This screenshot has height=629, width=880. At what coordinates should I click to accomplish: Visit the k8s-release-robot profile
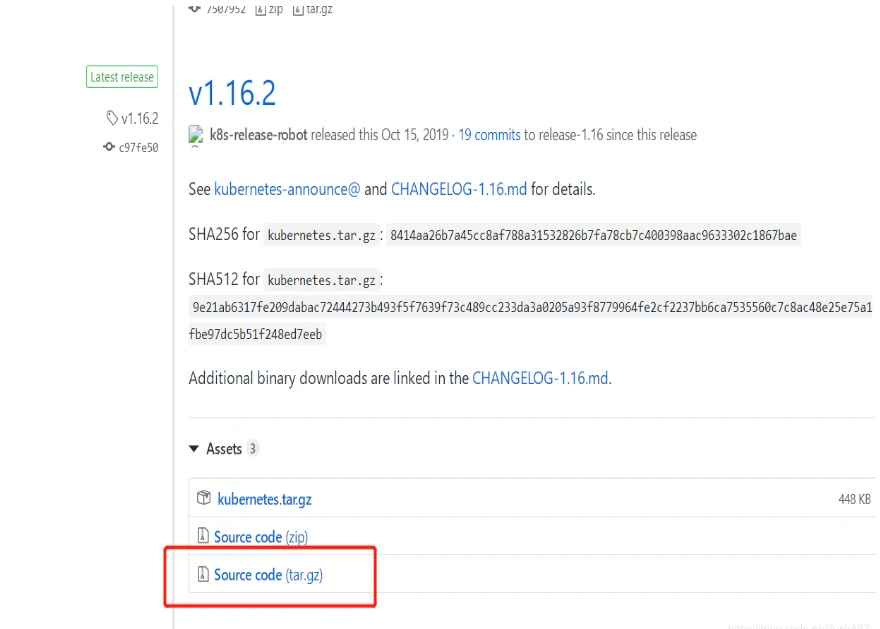258,135
